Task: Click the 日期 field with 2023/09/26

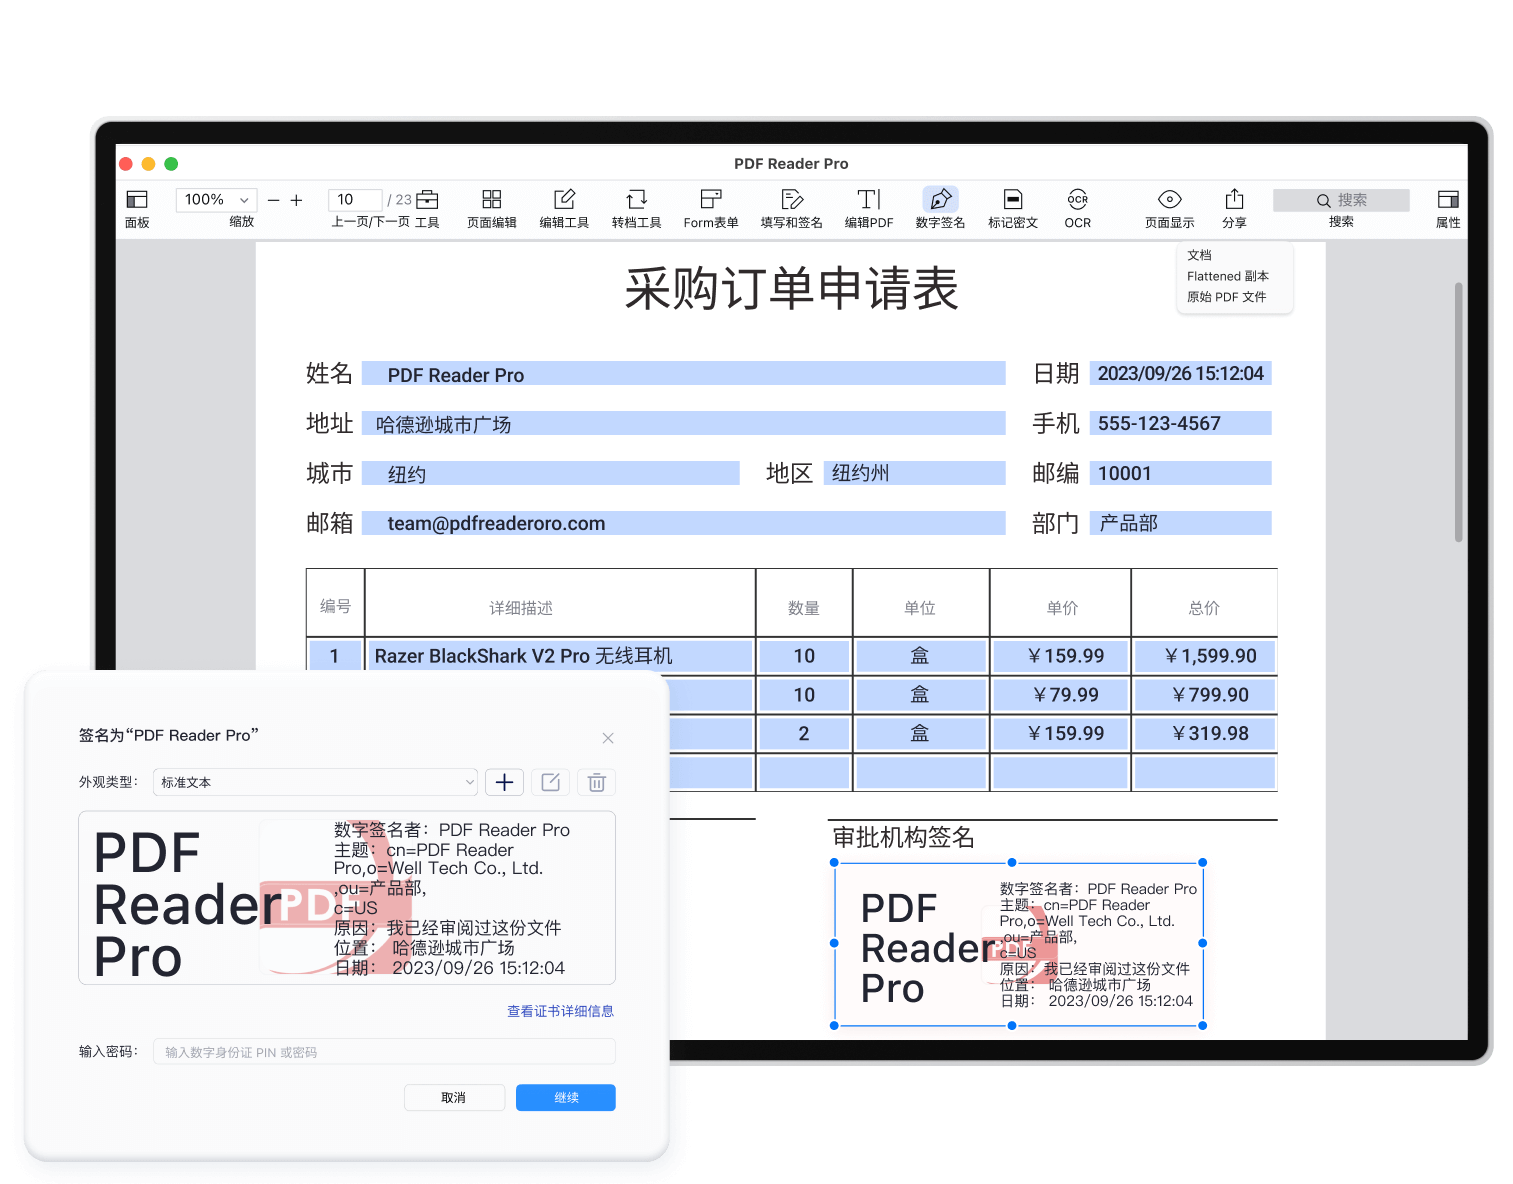Action: 1180,373
